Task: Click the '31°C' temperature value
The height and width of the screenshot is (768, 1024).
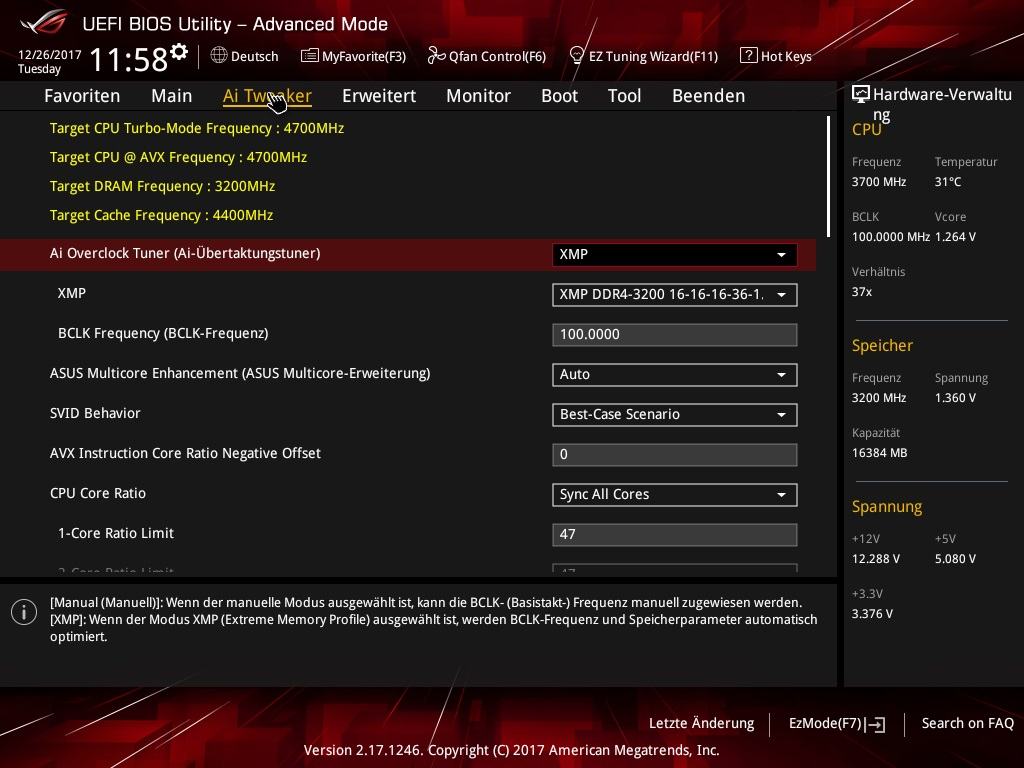Action: [x=948, y=182]
